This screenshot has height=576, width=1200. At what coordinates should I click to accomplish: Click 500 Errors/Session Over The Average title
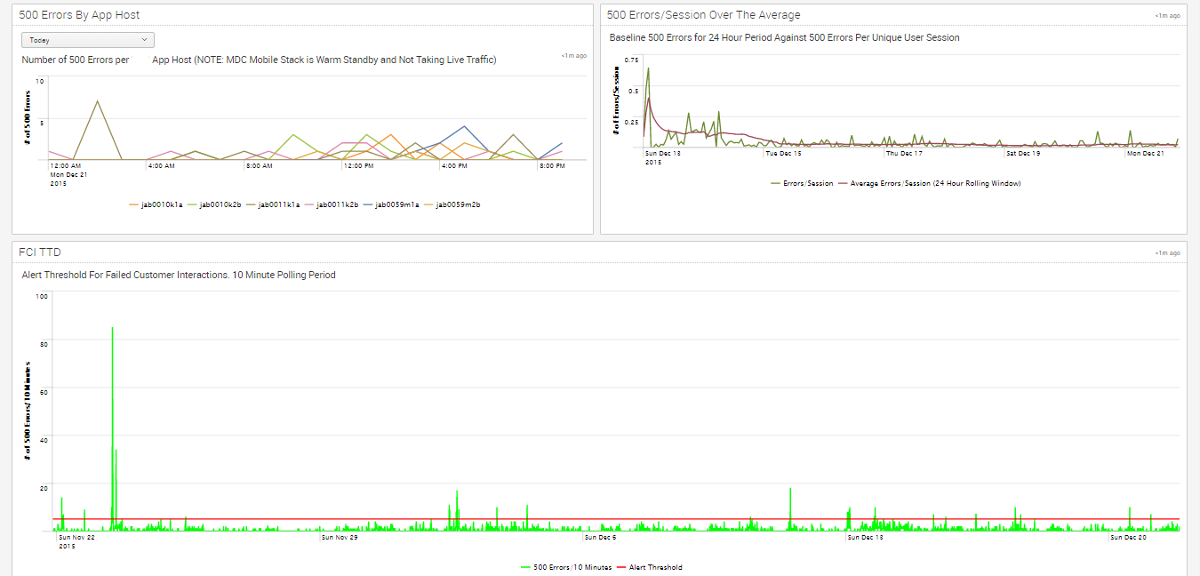[703, 15]
